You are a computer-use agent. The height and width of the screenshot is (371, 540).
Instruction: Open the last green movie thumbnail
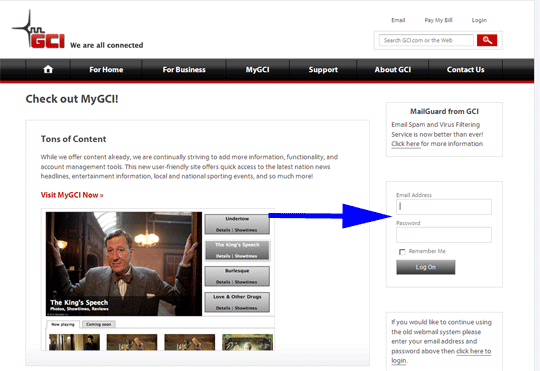pos(248,342)
